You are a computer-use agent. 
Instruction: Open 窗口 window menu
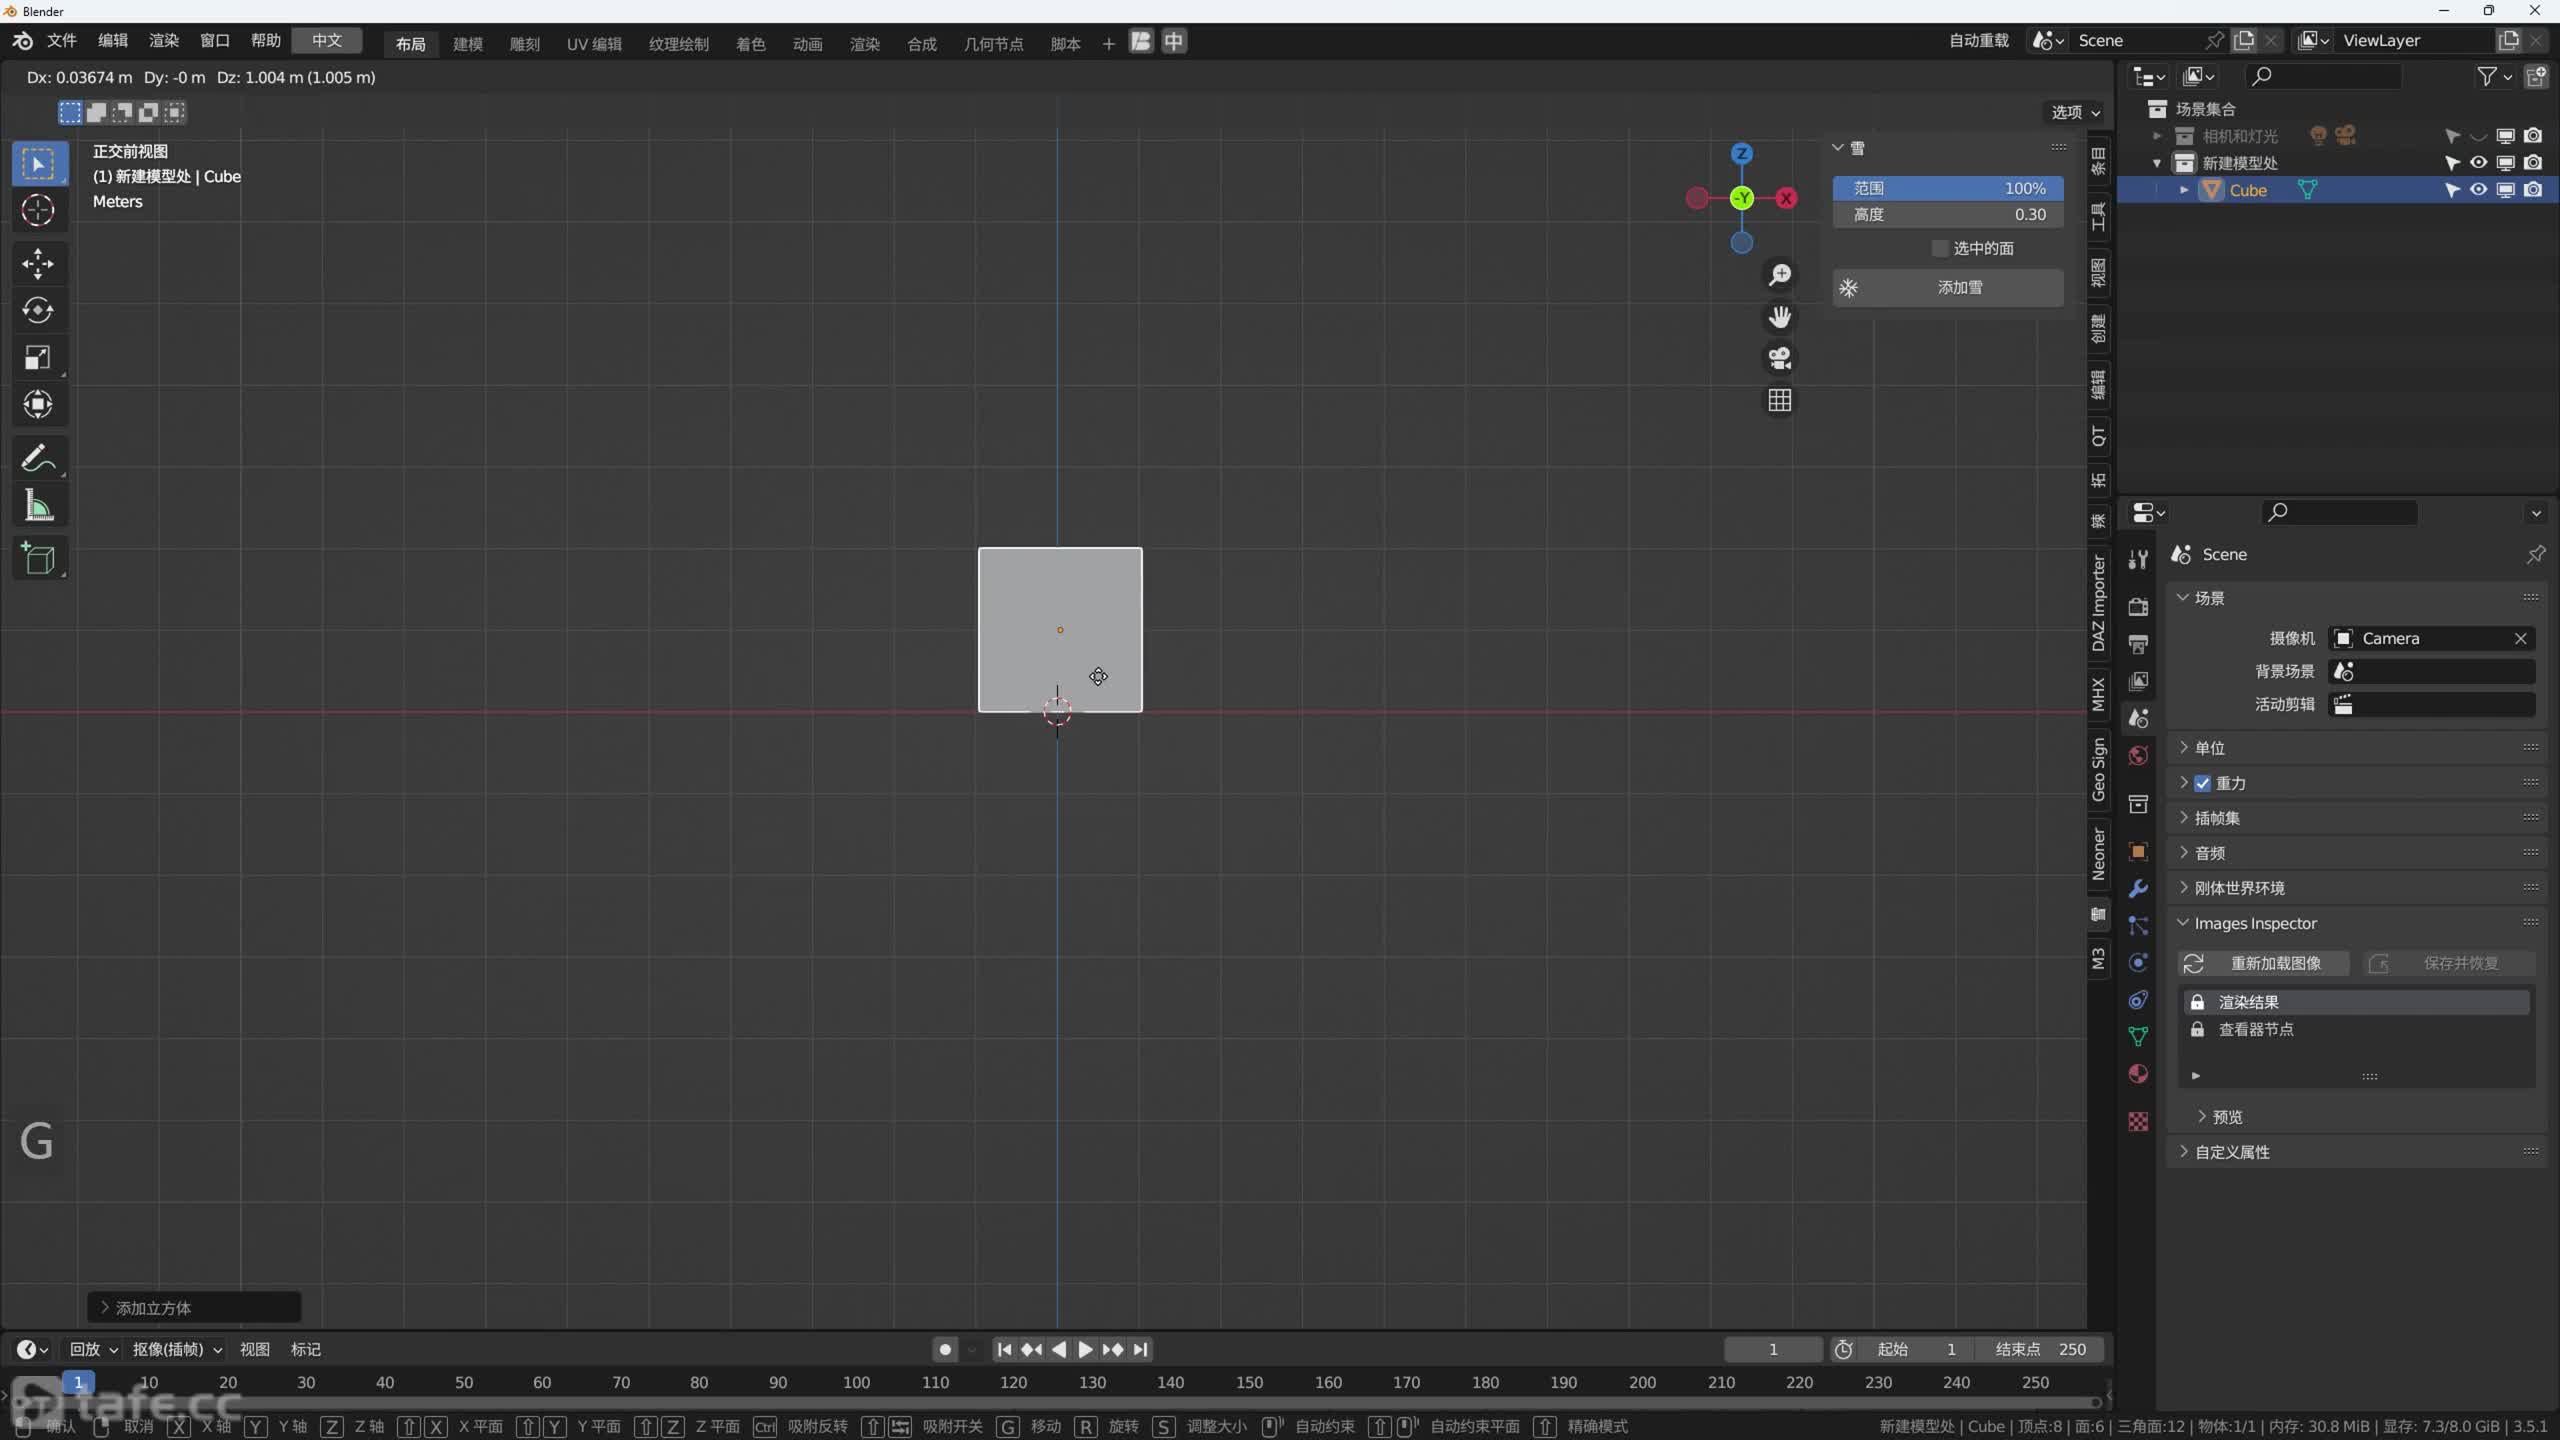click(214, 41)
